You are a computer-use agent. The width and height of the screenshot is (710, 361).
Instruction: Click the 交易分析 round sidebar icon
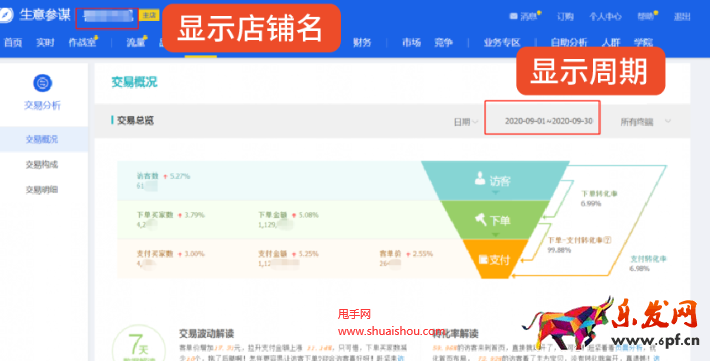[x=43, y=83]
